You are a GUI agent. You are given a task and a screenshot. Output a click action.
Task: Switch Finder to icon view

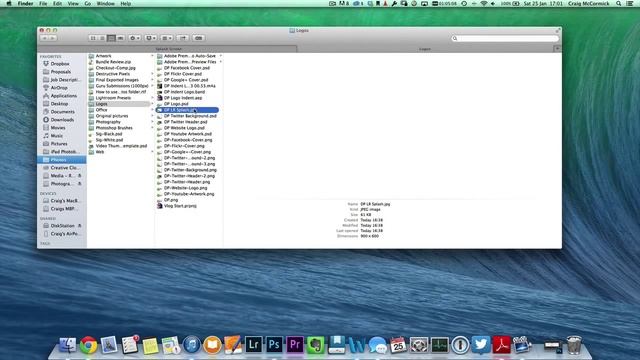click(x=93, y=38)
